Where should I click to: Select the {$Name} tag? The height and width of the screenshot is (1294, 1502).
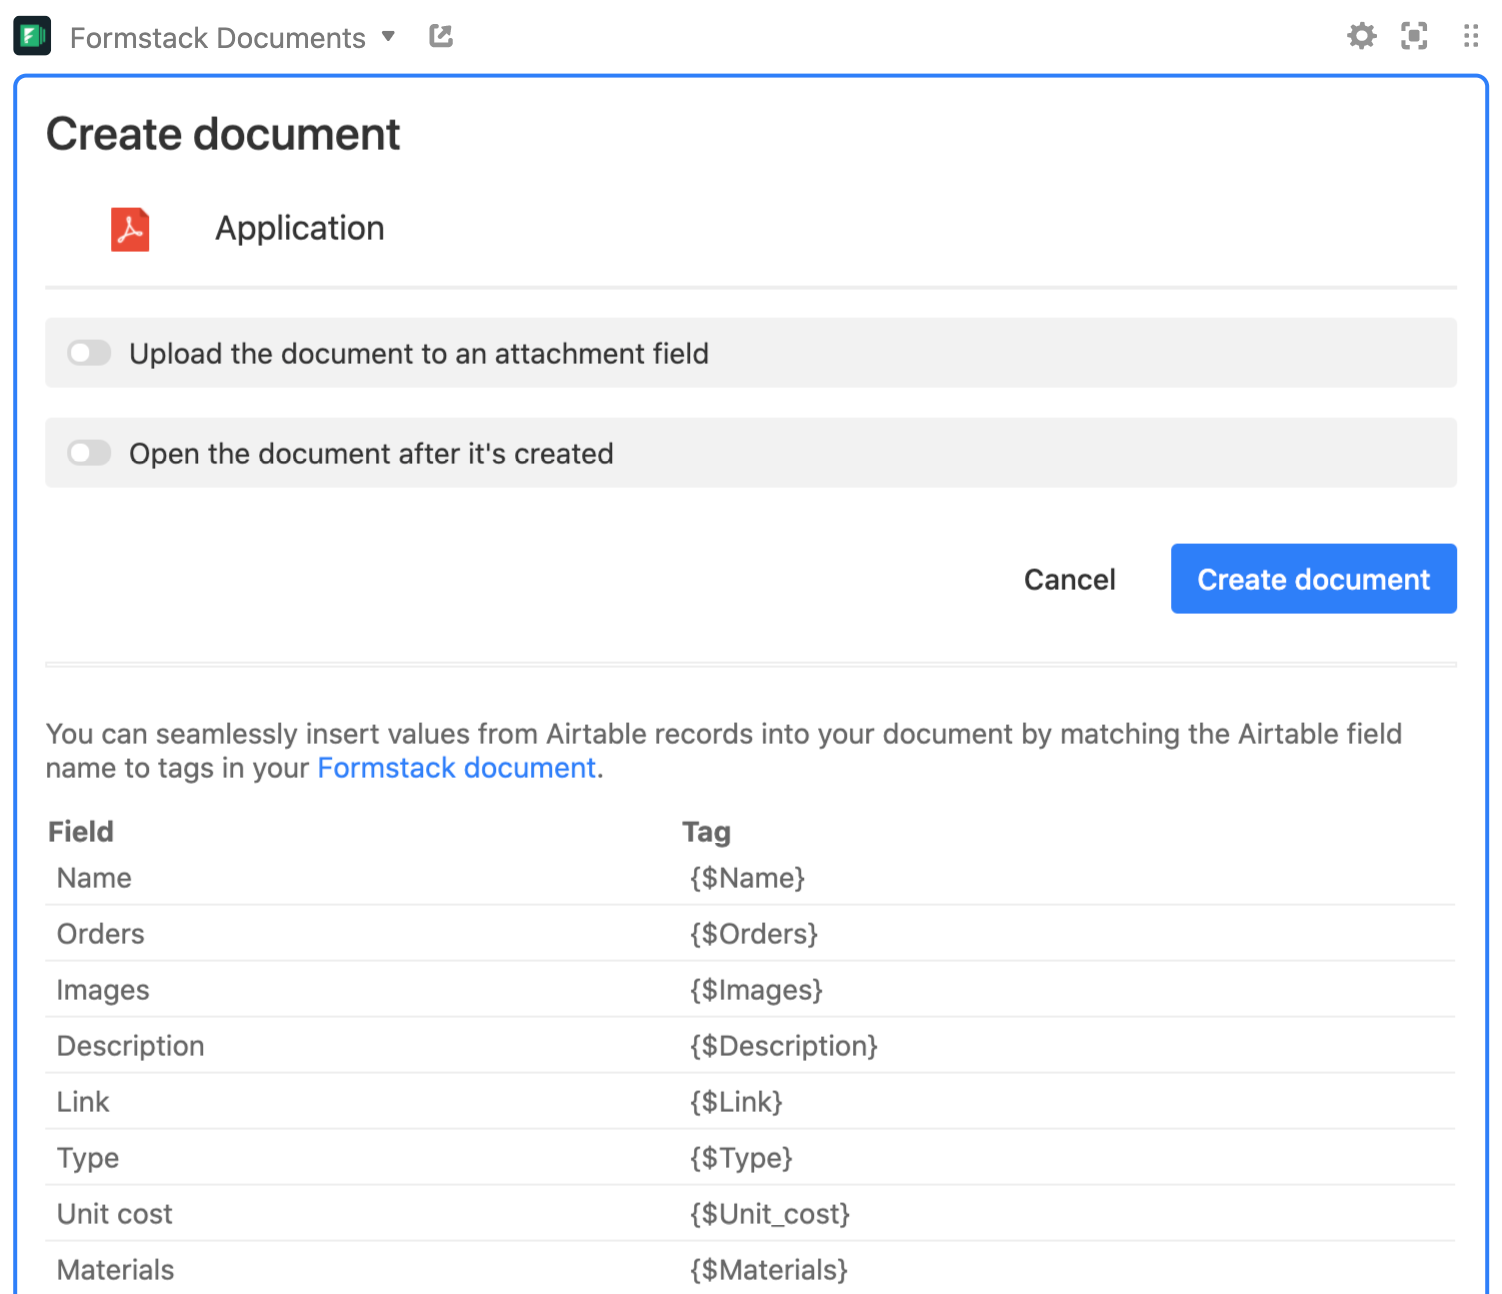pyautogui.click(x=747, y=878)
